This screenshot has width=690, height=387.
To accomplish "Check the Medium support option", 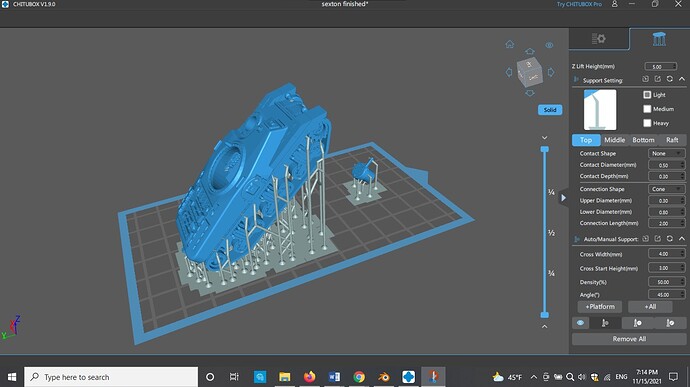I will tap(647, 109).
